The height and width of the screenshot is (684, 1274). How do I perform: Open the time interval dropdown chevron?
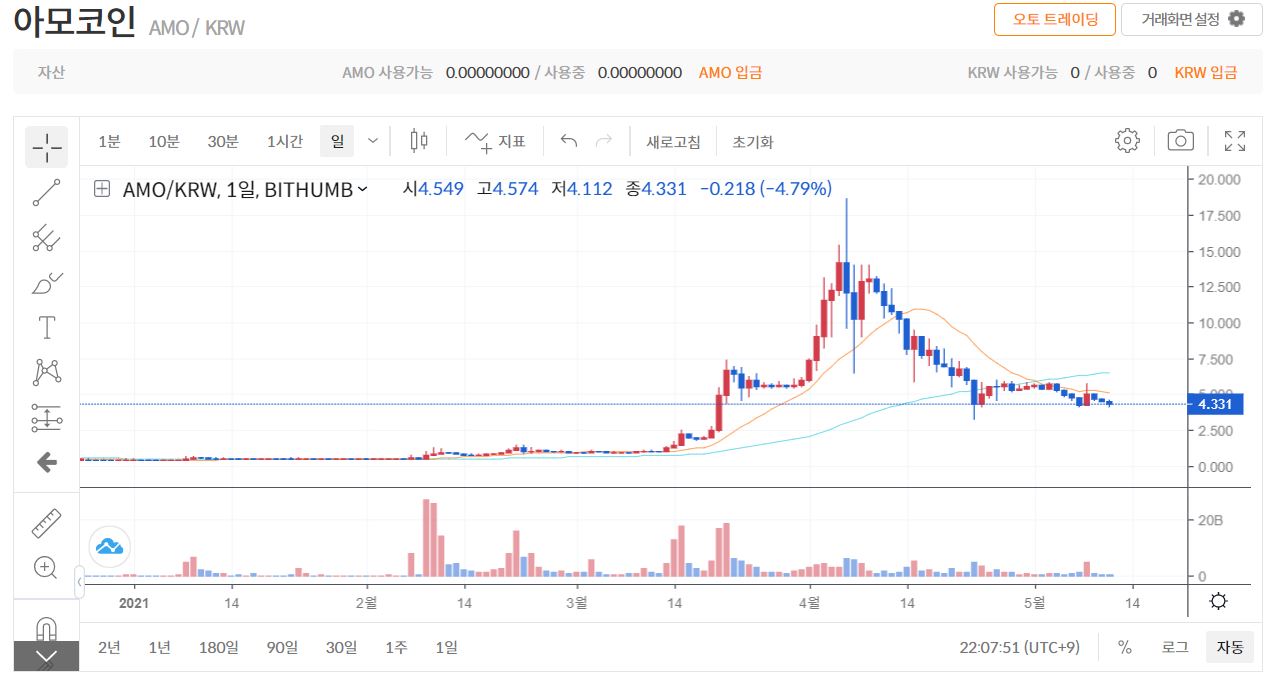tap(373, 141)
